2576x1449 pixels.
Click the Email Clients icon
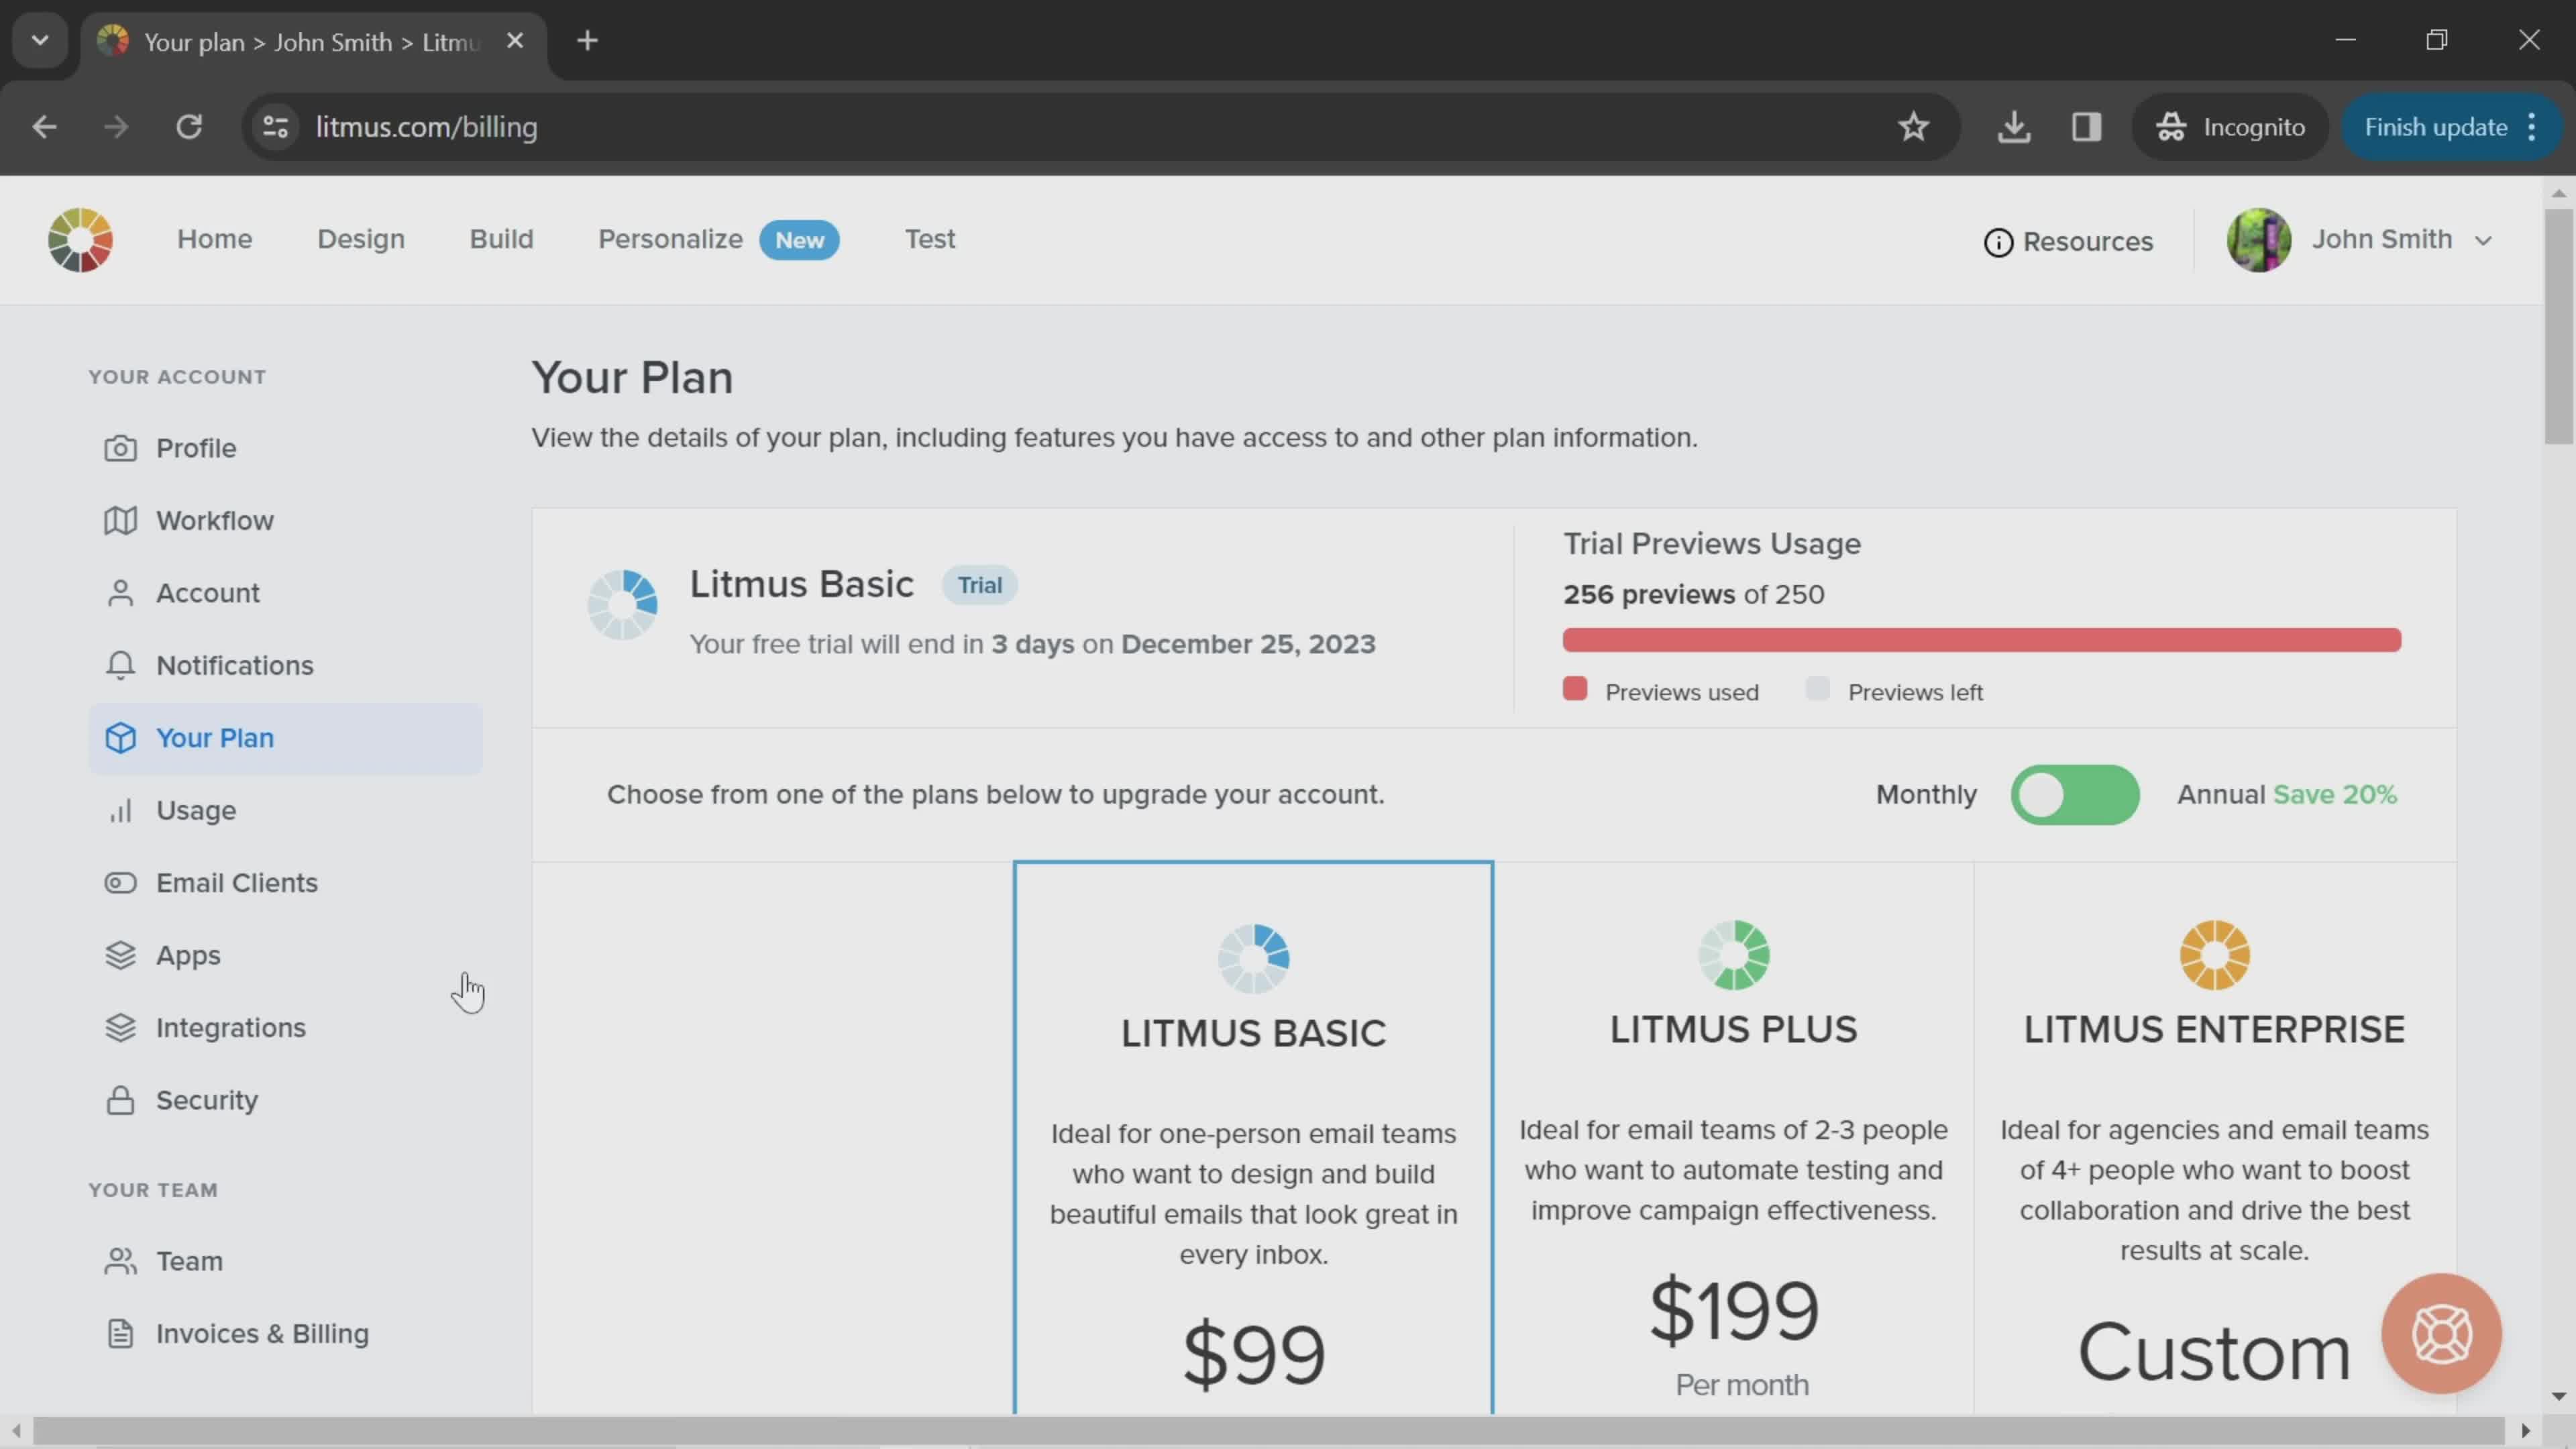(x=120, y=883)
